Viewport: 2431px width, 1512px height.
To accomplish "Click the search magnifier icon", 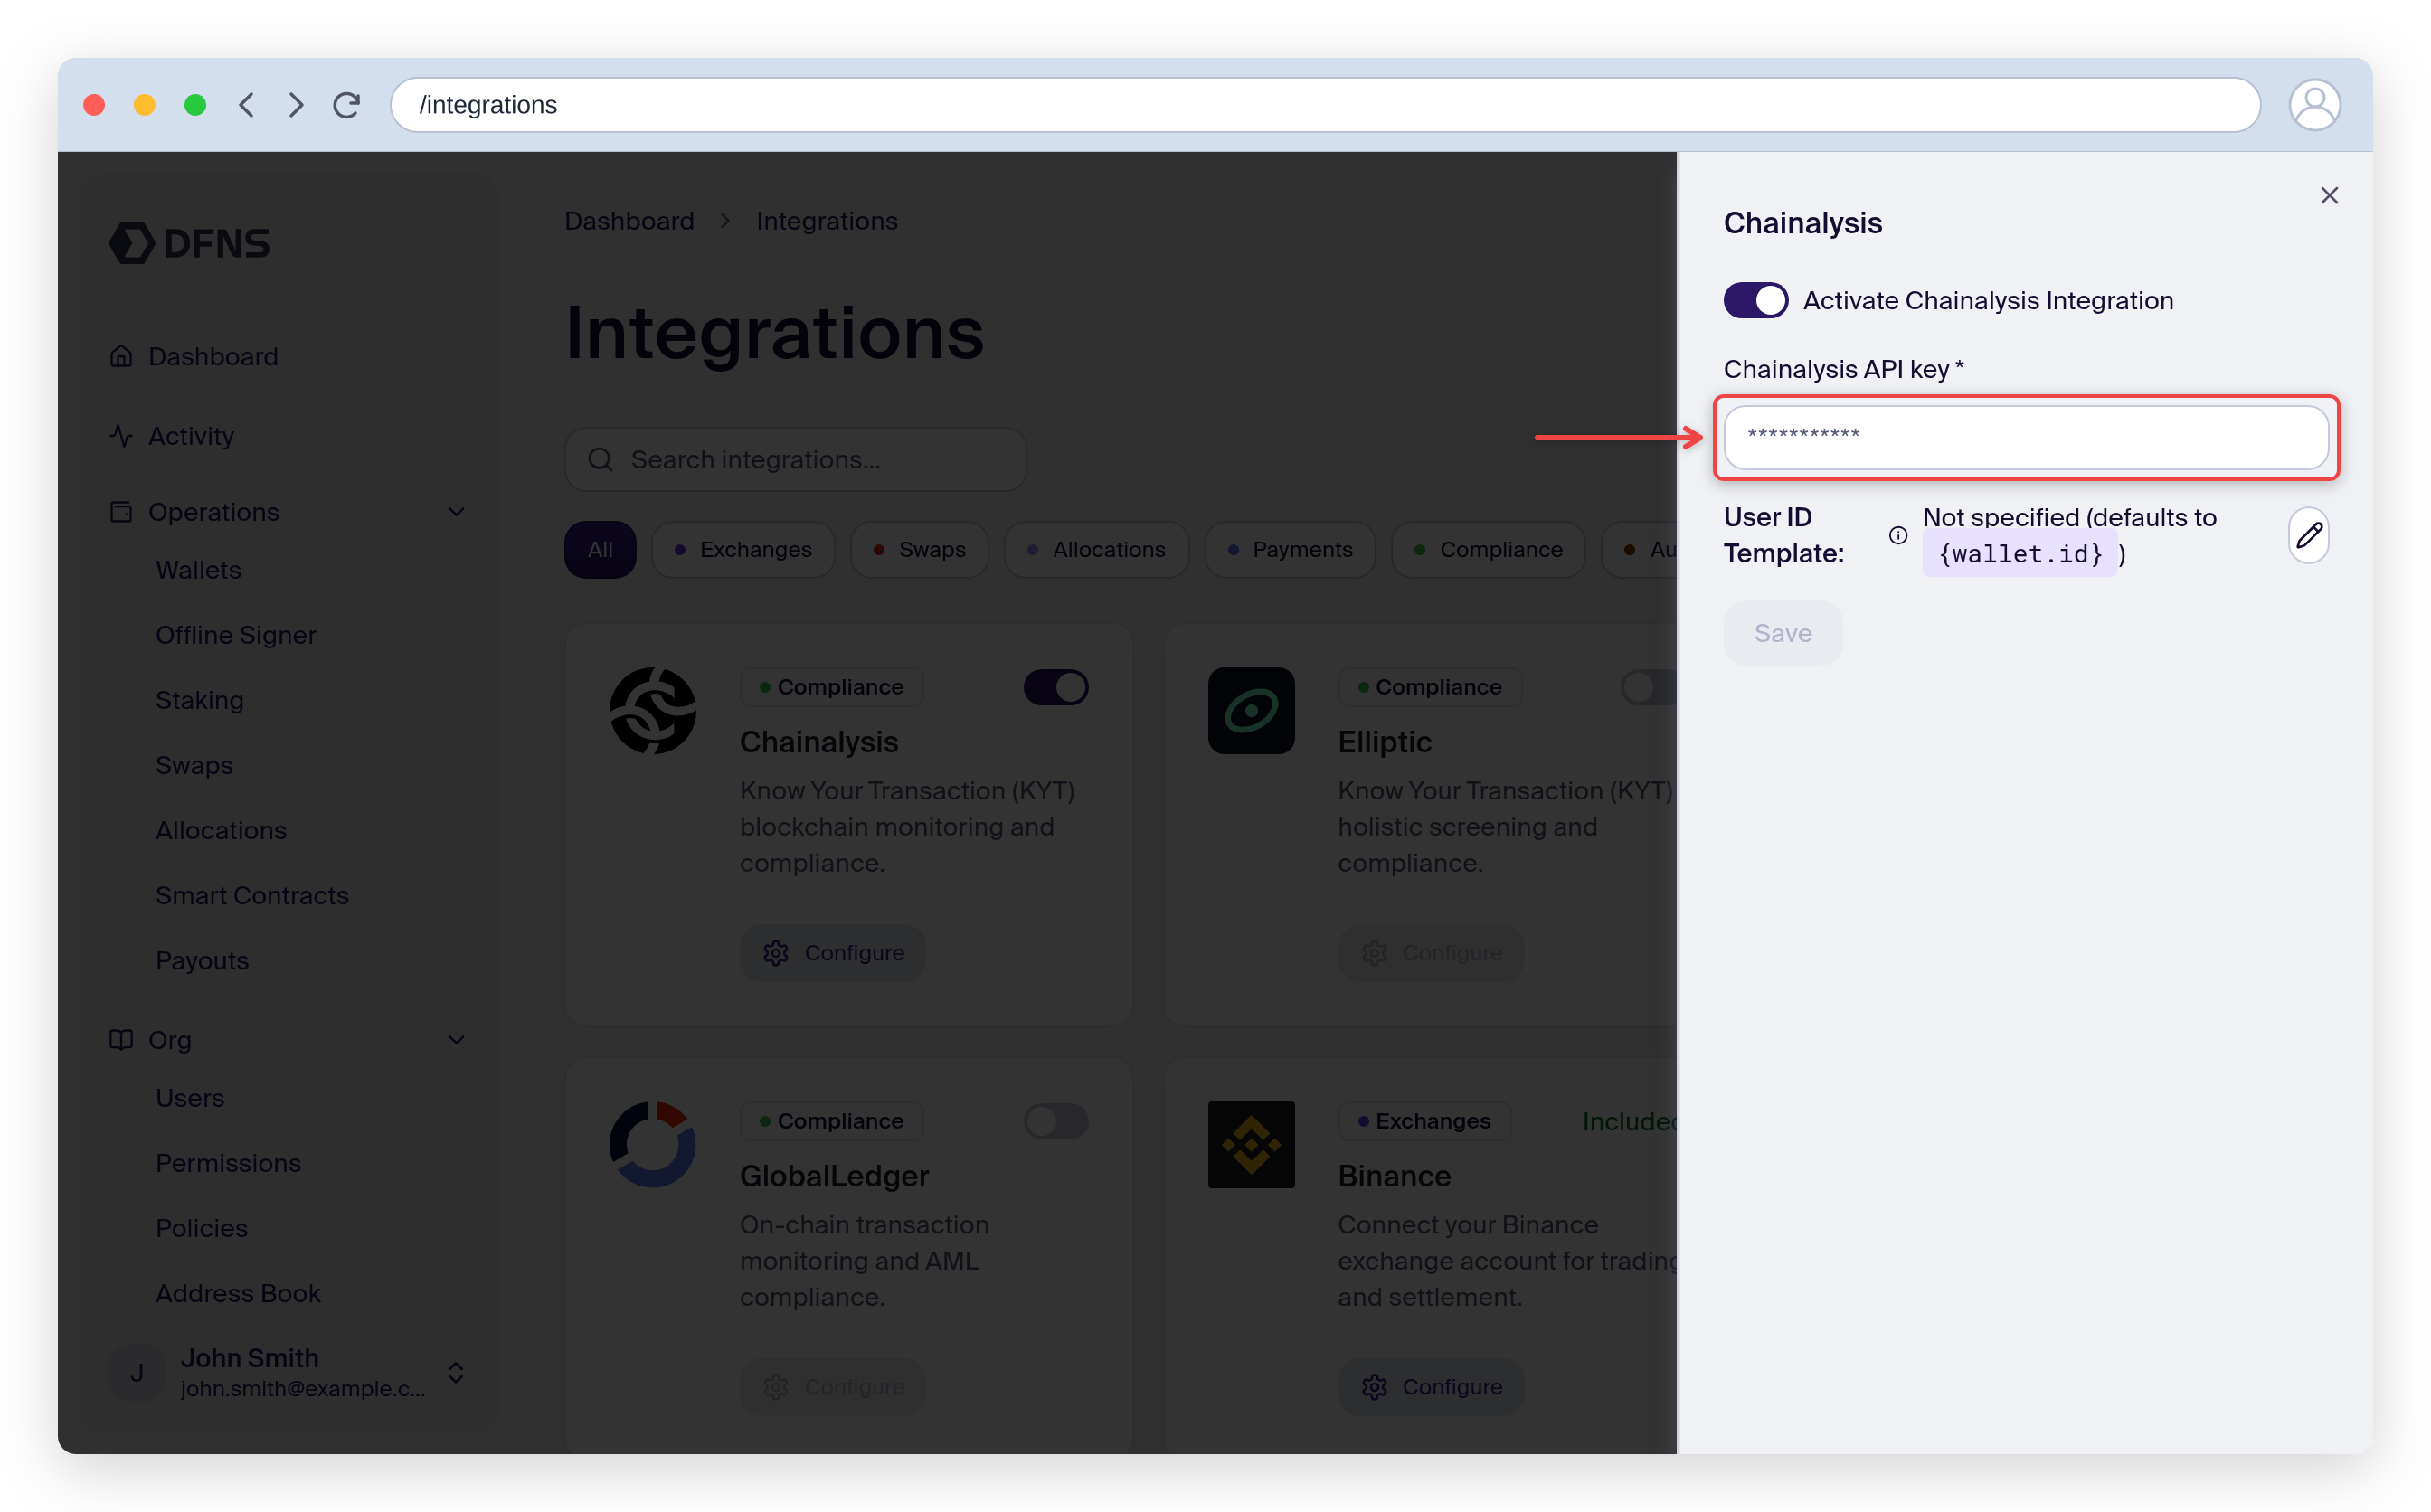I will point(600,460).
